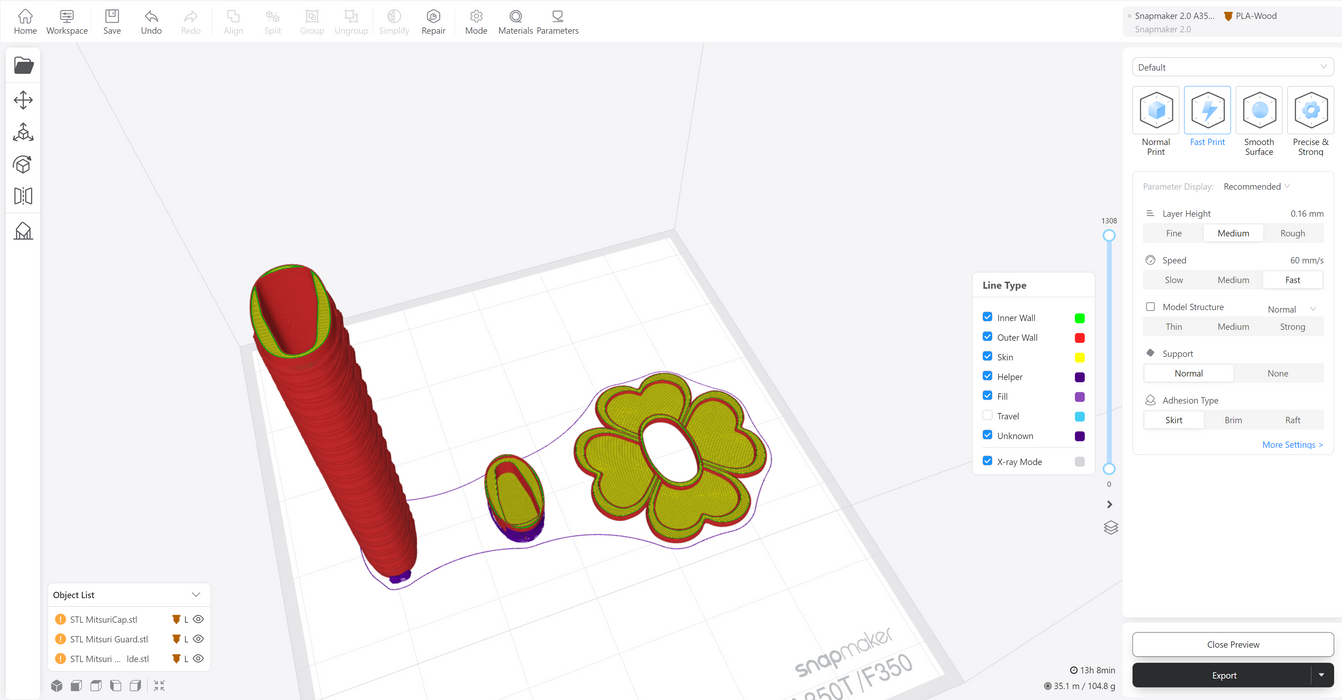Choose the Precise & Strong preset icon
Screen dimensions: 1342x700
pos(1310,111)
